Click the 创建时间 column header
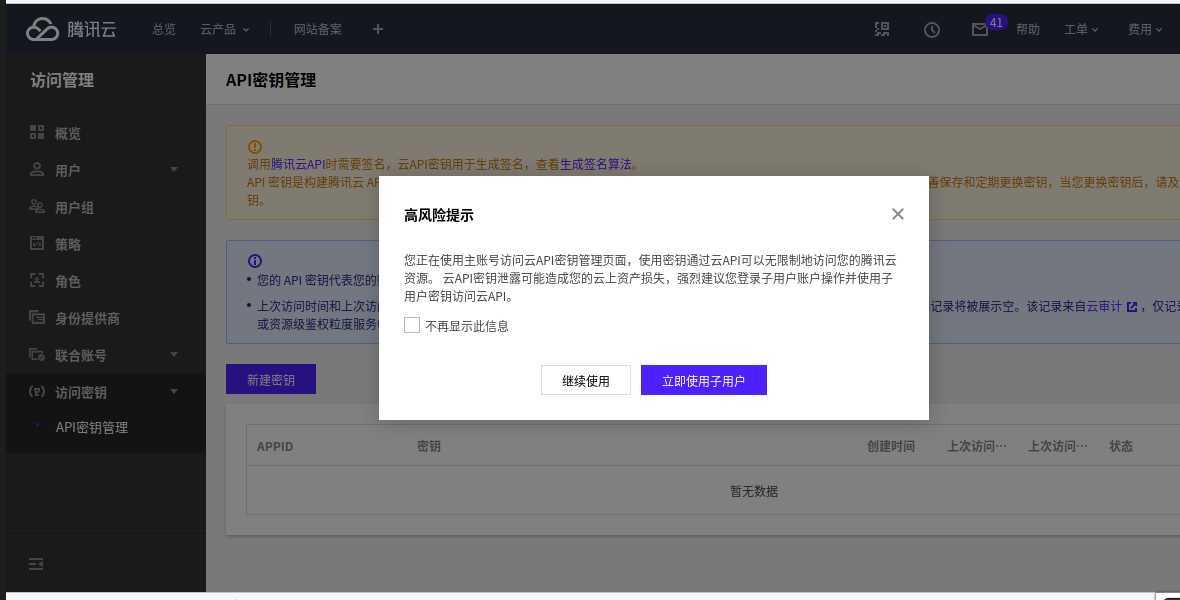This screenshot has height=600, width=1180. pos(891,446)
